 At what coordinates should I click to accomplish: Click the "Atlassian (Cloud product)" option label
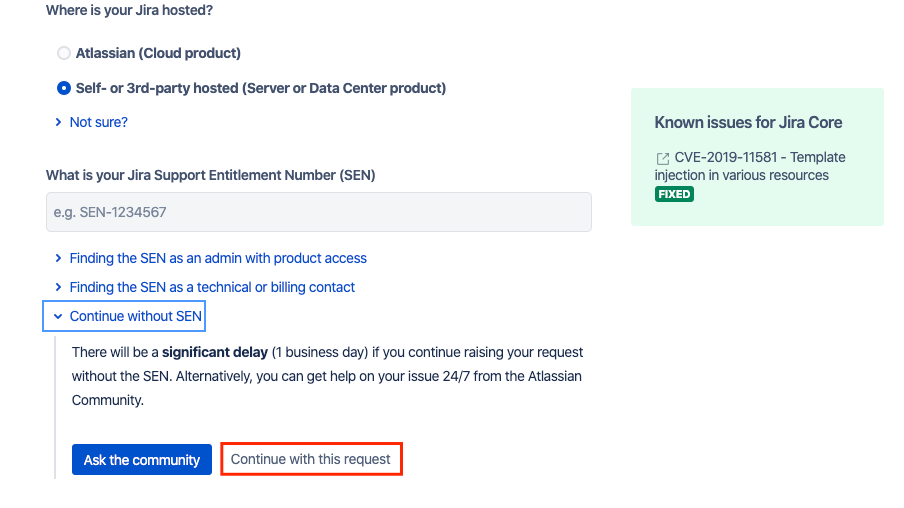158,53
